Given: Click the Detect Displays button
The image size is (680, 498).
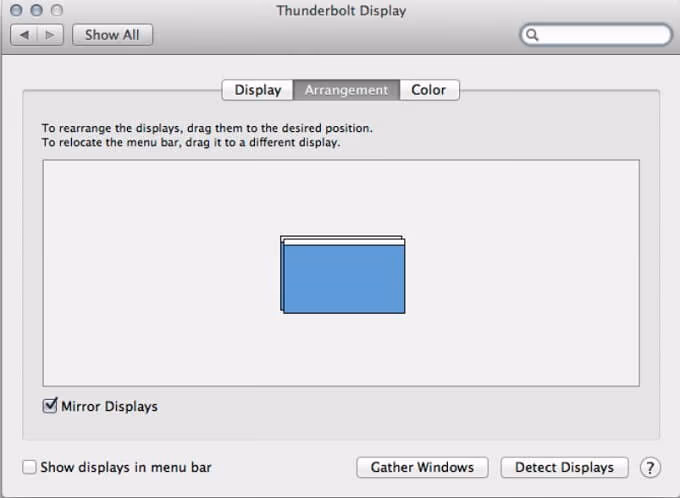Looking at the screenshot, I should tap(564, 467).
